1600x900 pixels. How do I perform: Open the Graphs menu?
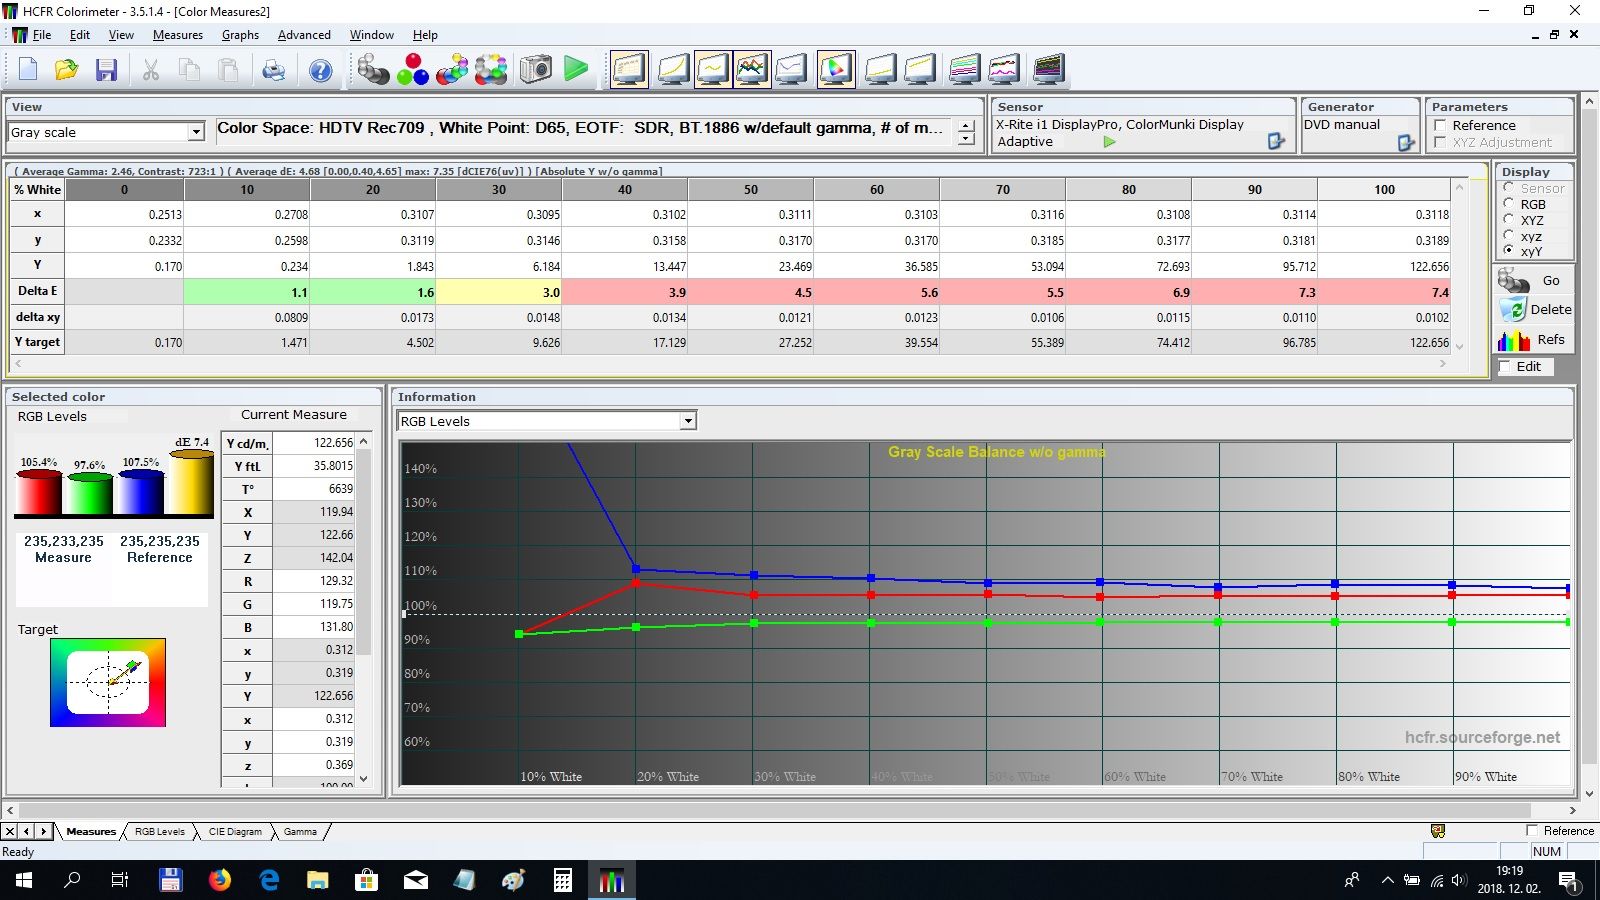coord(240,35)
